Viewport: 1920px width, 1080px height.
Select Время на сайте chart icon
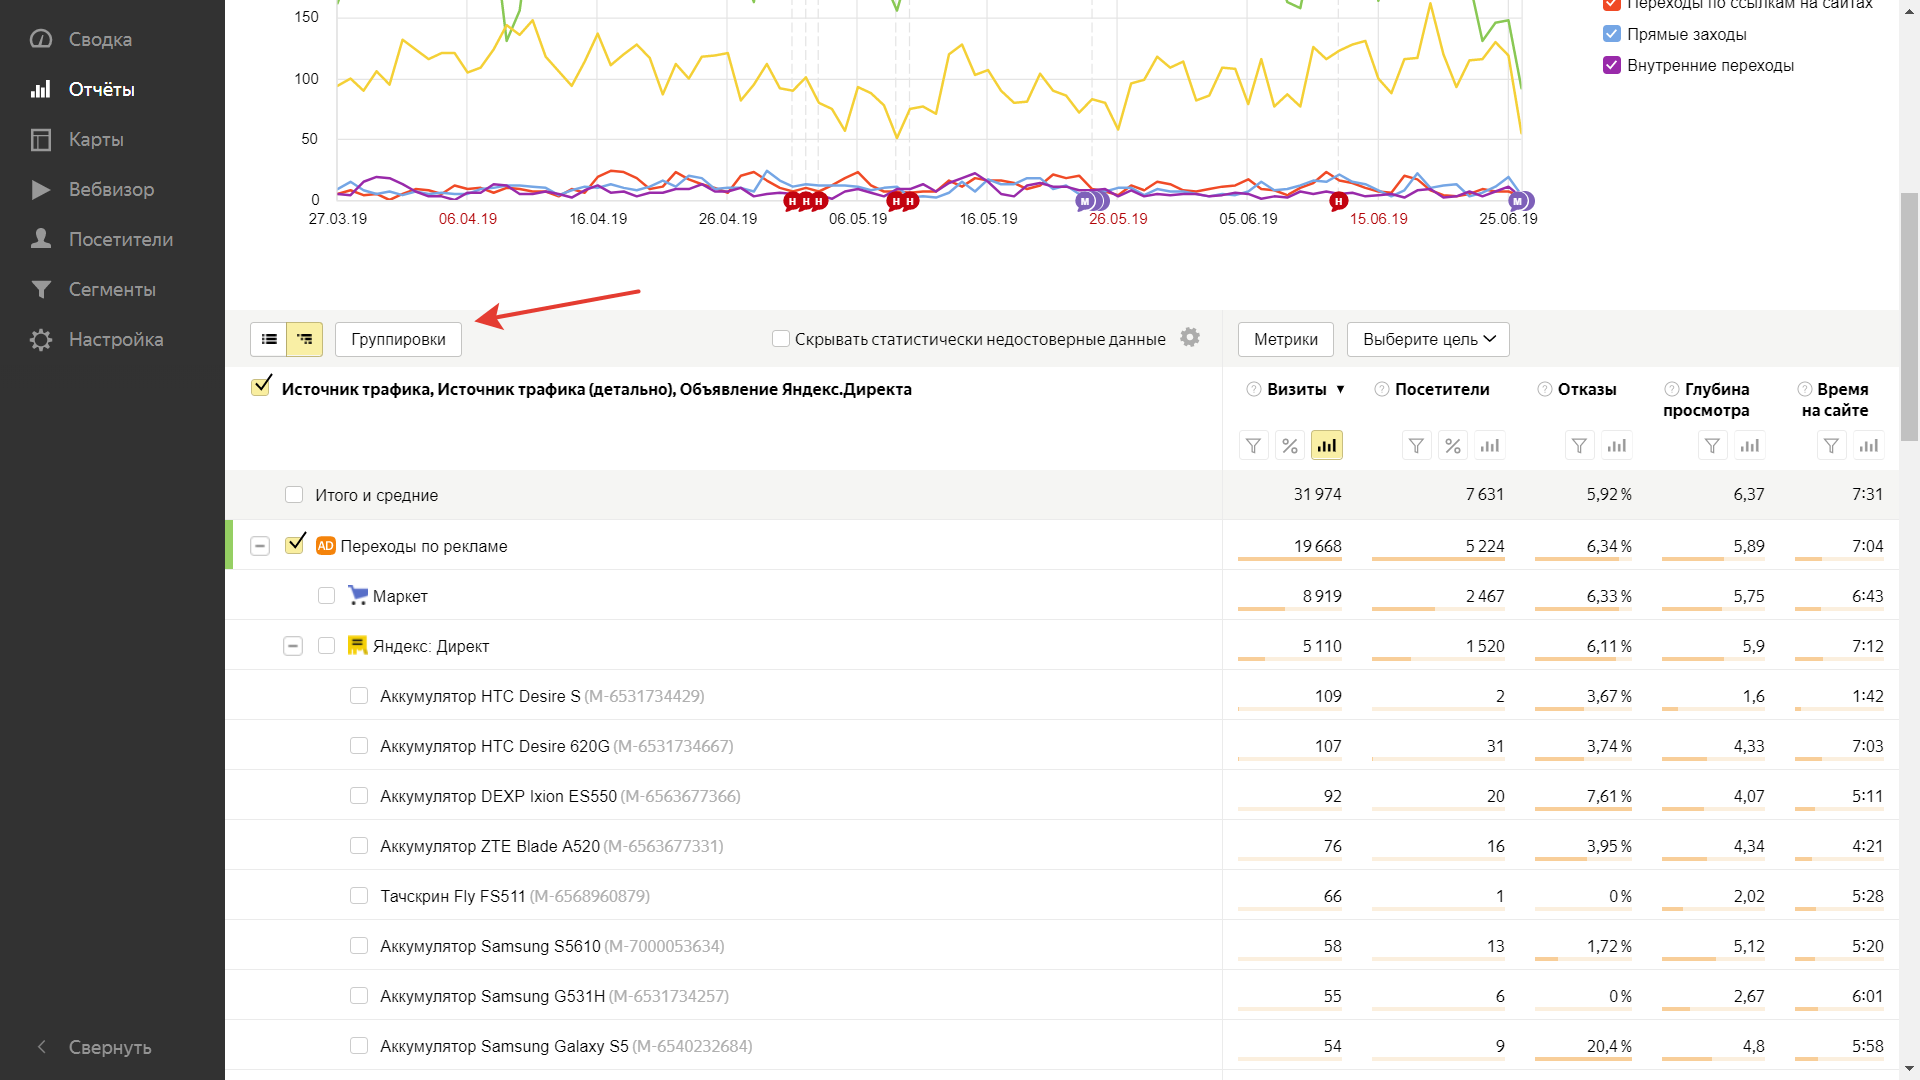(x=1869, y=446)
